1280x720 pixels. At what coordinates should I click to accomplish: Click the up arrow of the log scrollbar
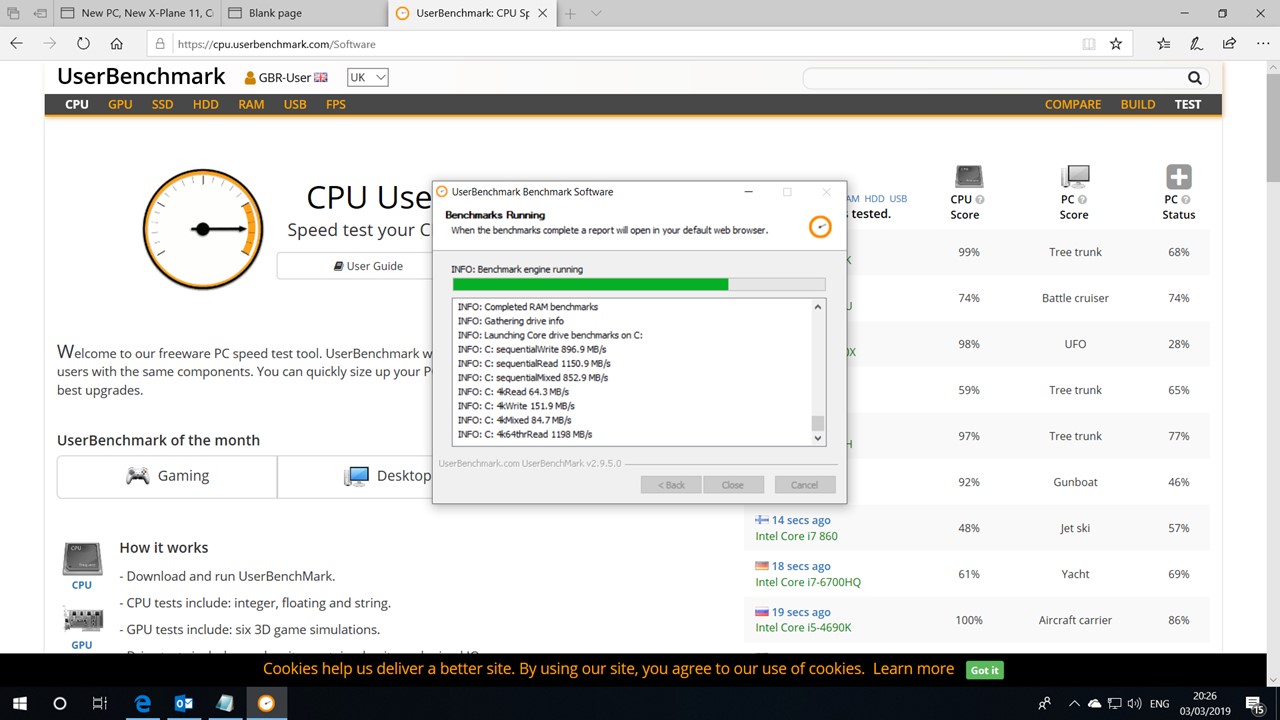coord(817,307)
